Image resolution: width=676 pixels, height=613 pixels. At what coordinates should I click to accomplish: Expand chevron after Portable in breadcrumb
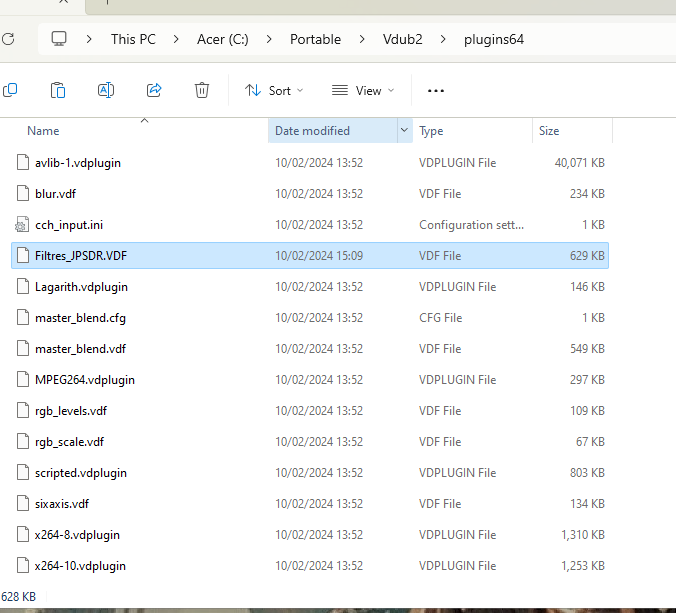tap(362, 39)
